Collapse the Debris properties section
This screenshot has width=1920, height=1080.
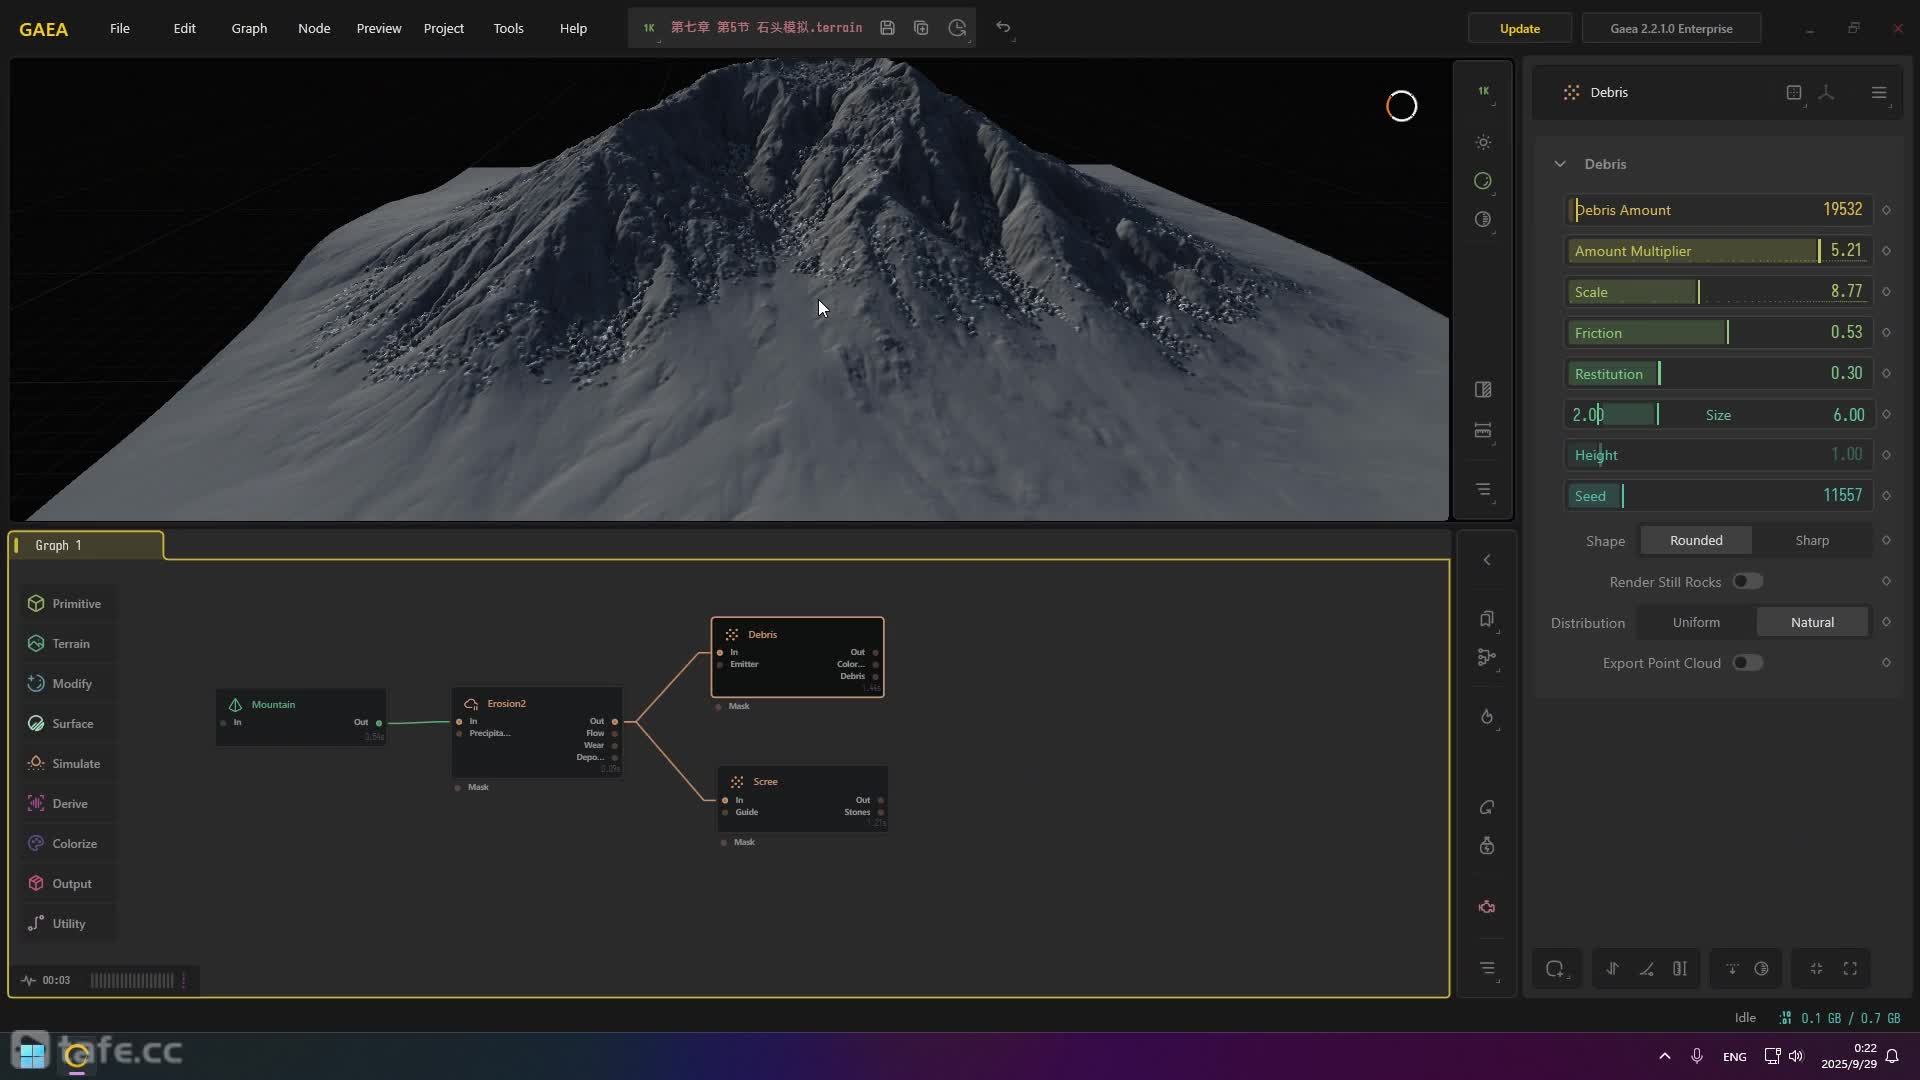1560,164
